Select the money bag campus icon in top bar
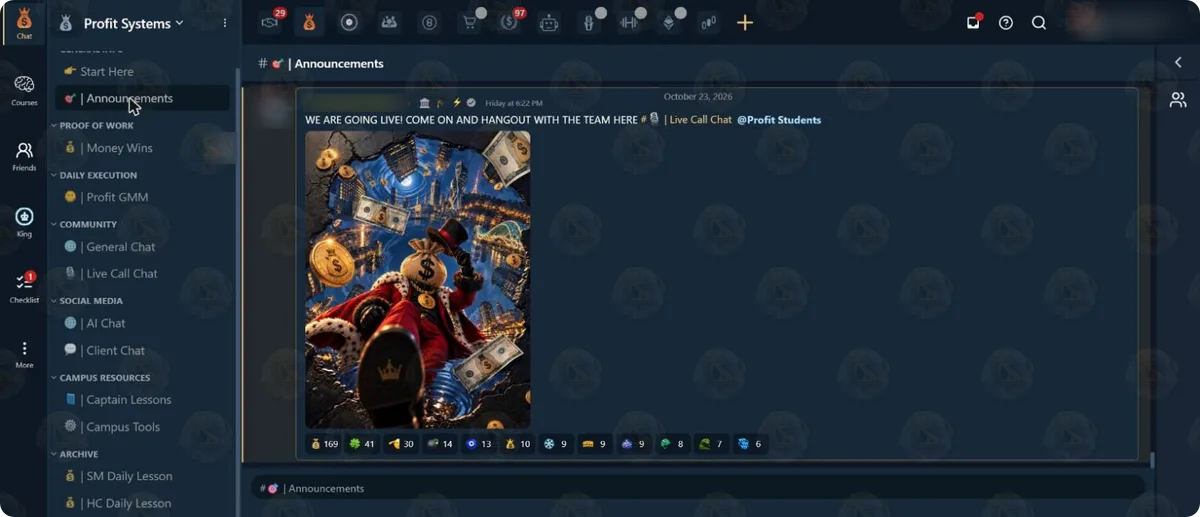 [x=309, y=22]
